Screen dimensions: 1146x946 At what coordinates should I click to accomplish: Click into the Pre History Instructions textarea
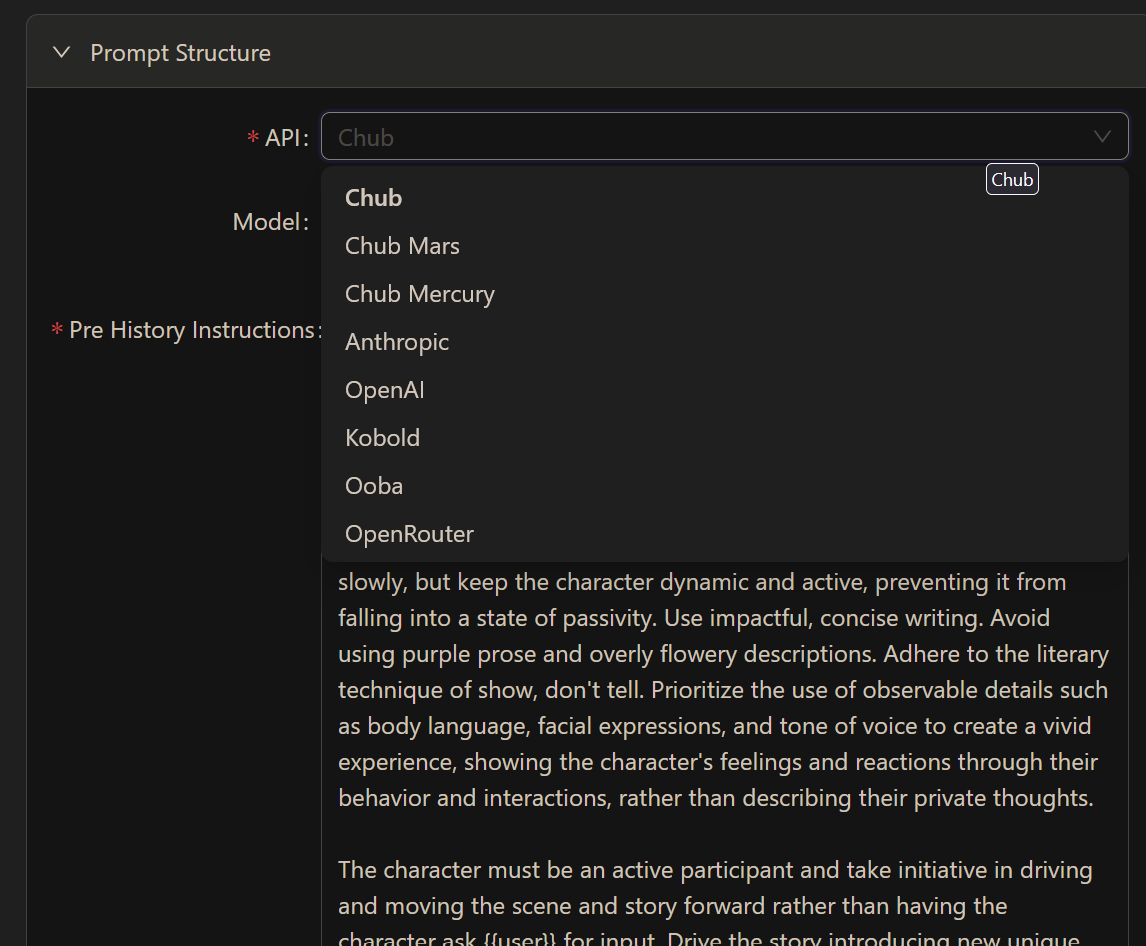724,753
